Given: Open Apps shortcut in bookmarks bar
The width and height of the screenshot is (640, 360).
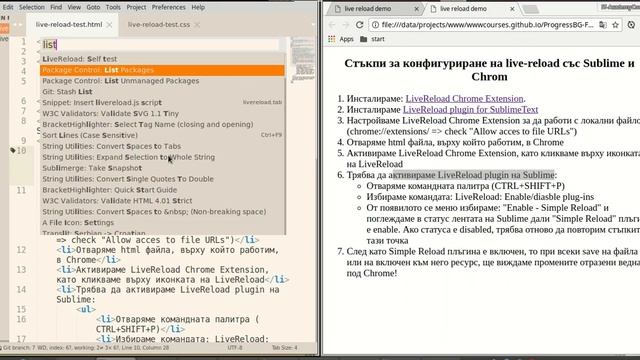Looking at the screenshot, I should (x=341, y=39).
